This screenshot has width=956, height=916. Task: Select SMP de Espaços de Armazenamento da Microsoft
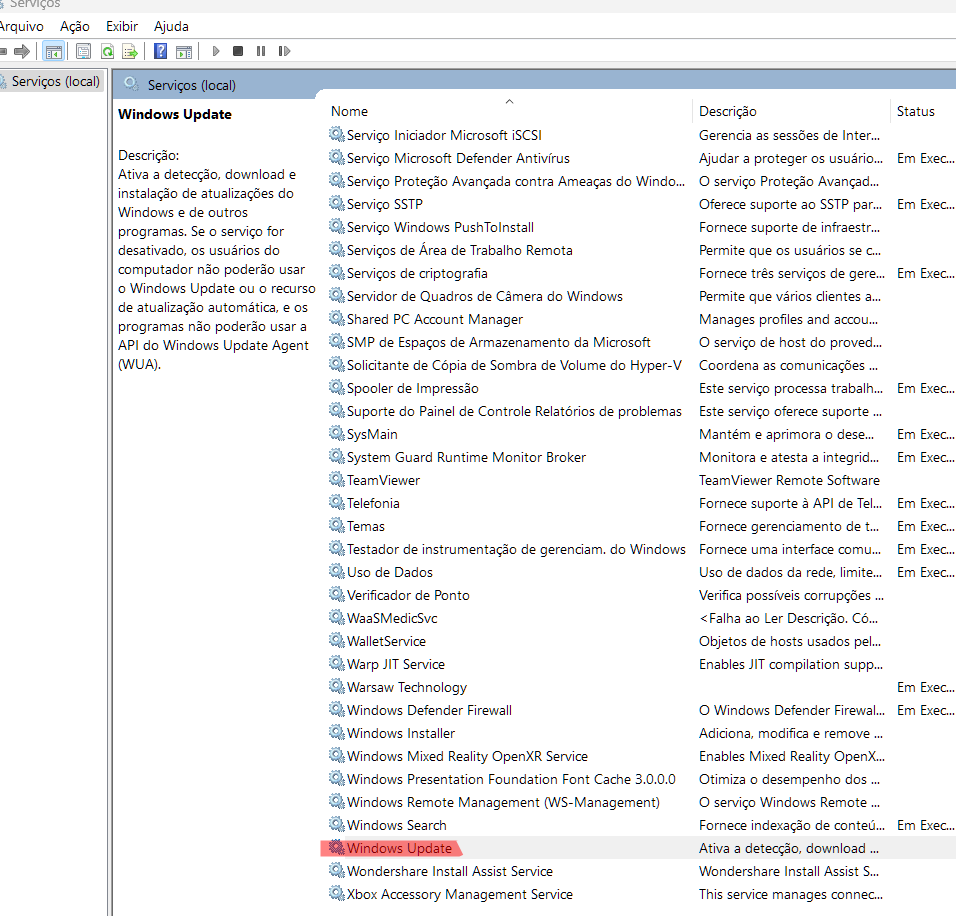click(499, 343)
